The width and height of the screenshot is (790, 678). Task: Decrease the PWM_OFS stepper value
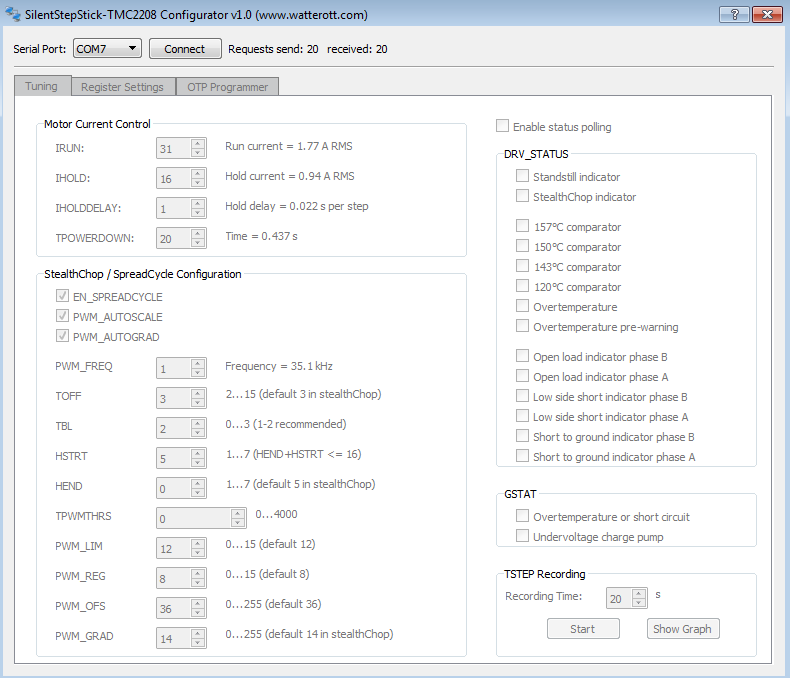199,613
